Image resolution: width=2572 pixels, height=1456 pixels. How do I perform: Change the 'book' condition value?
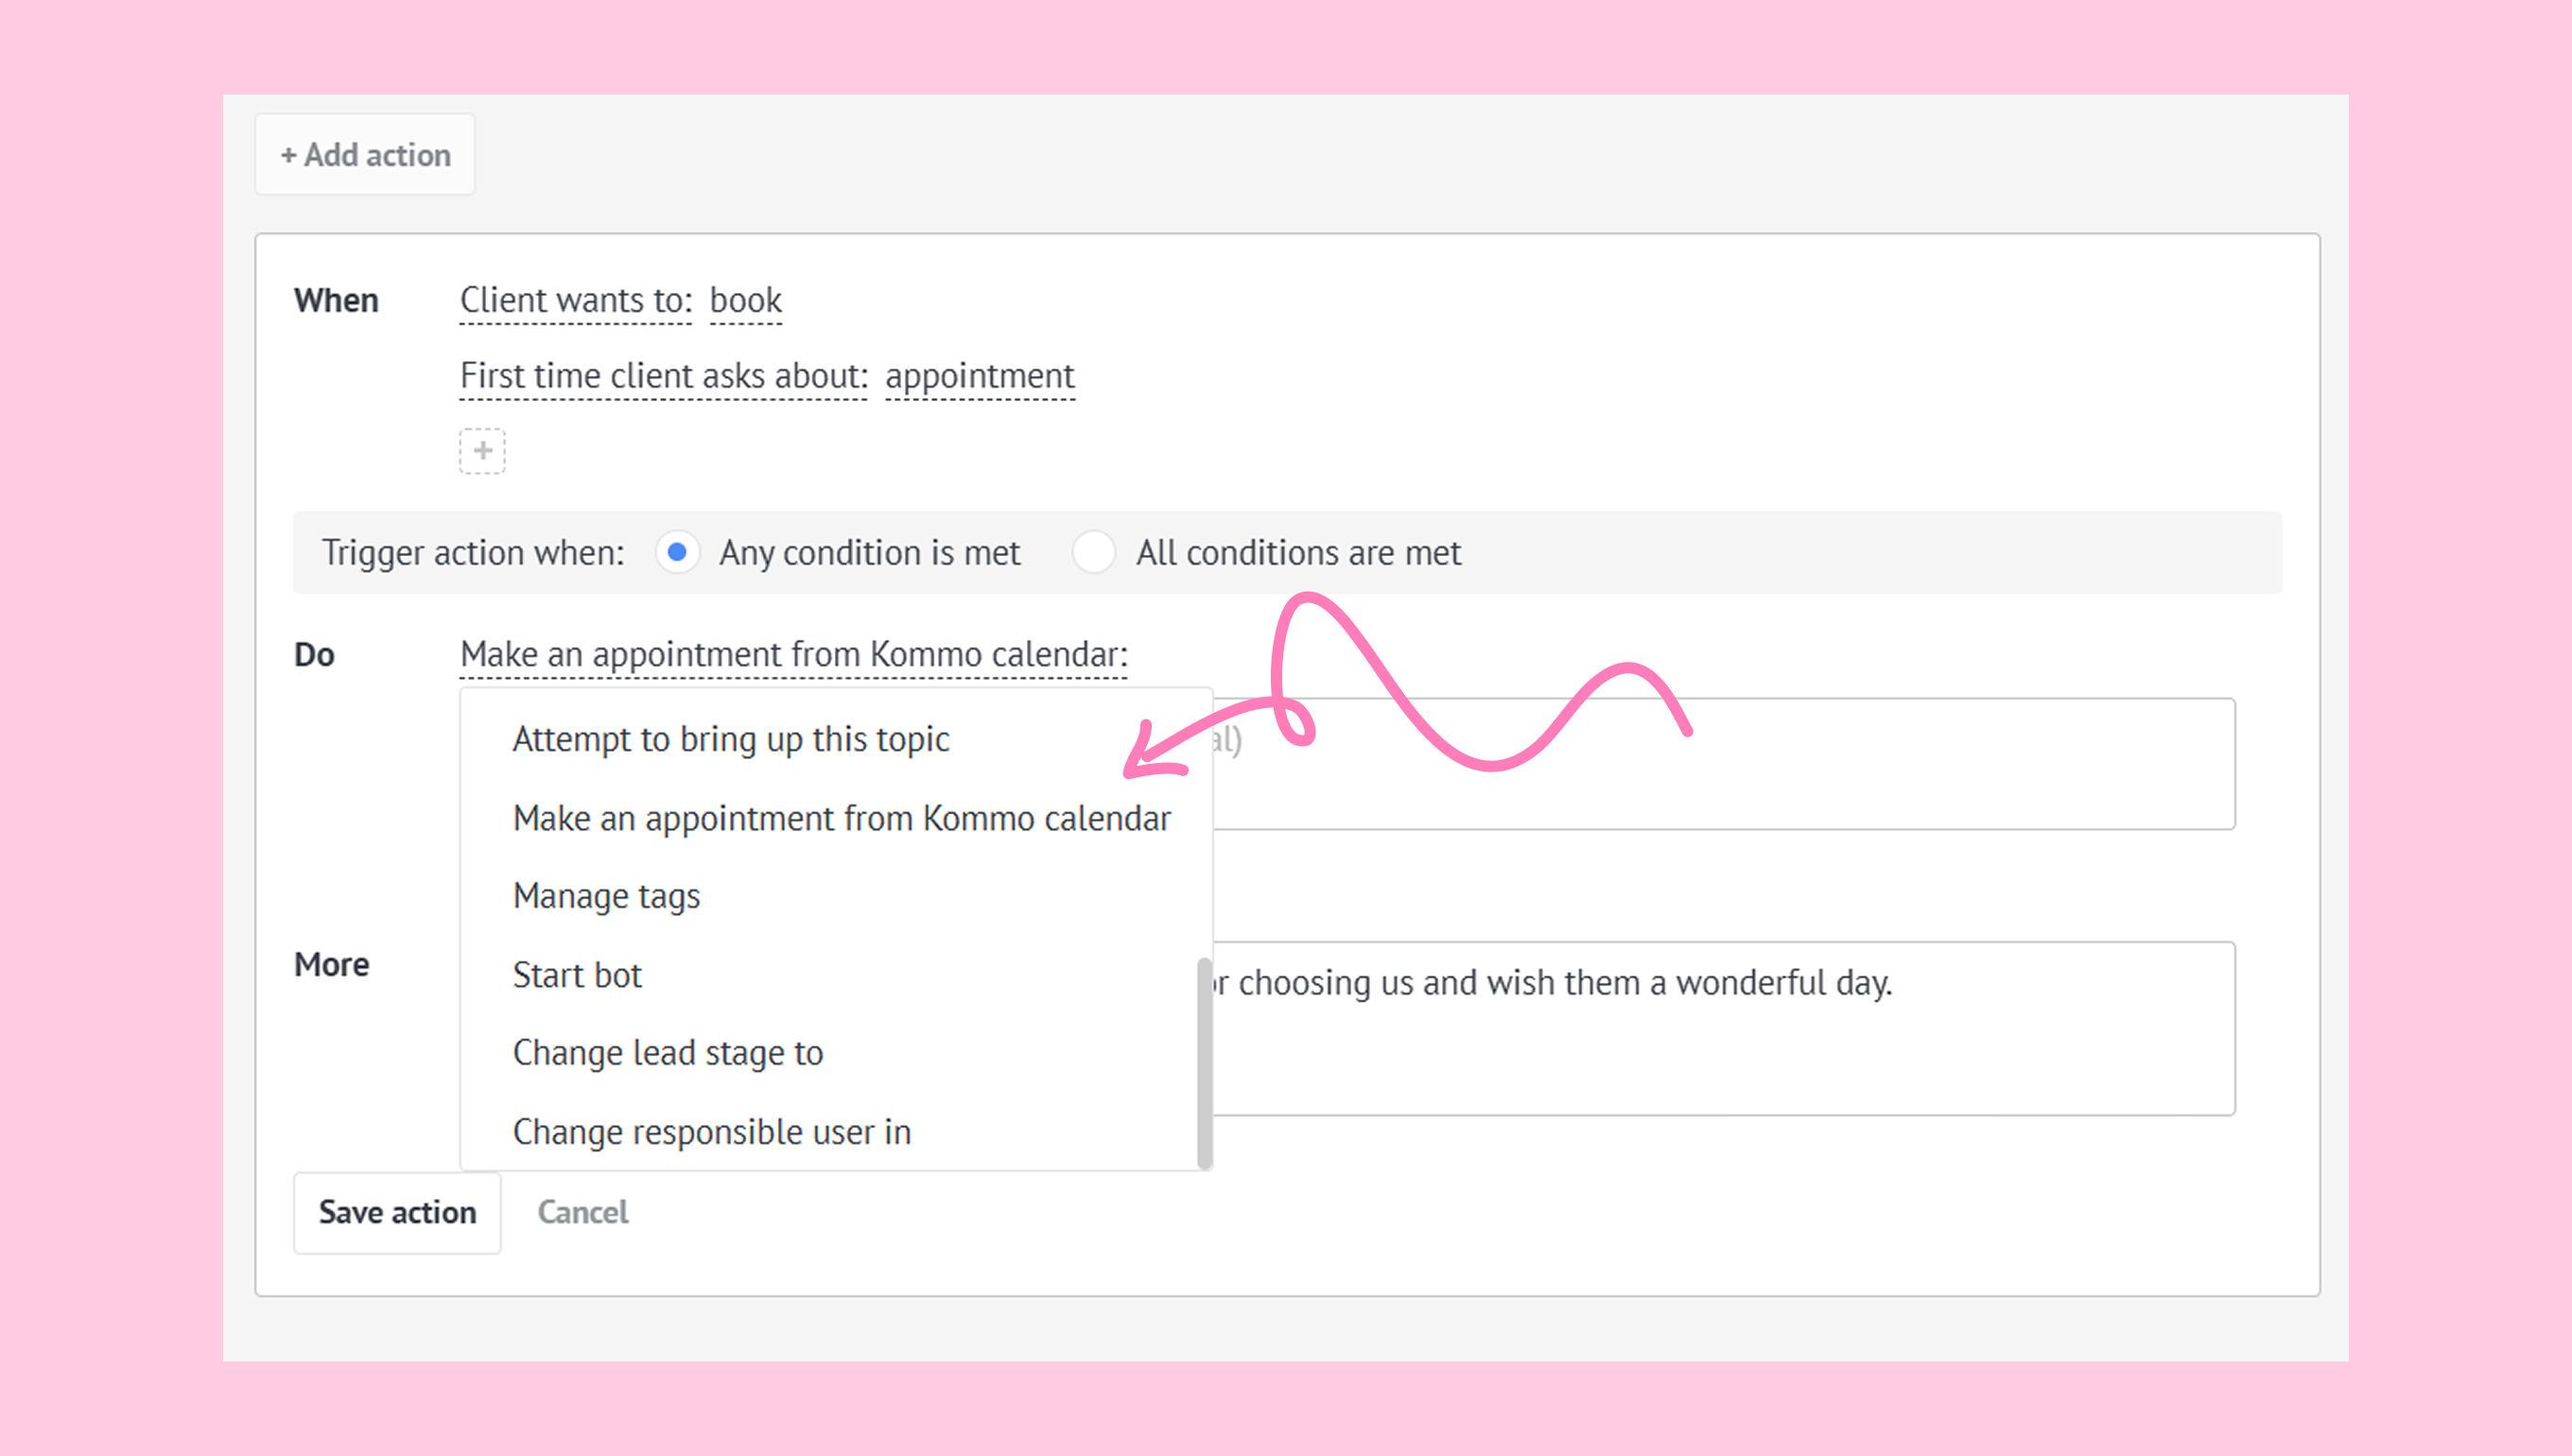(745, 300)
